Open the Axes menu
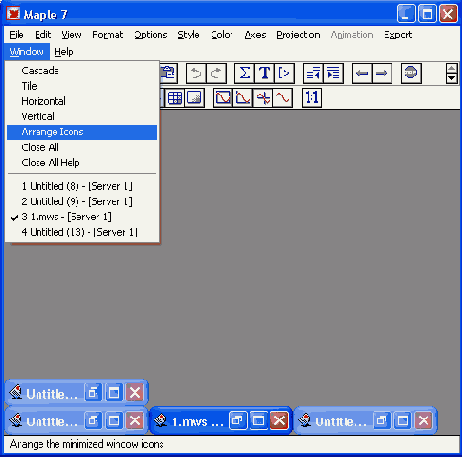This screenshot has width=462, height=457. pos(255,35)
